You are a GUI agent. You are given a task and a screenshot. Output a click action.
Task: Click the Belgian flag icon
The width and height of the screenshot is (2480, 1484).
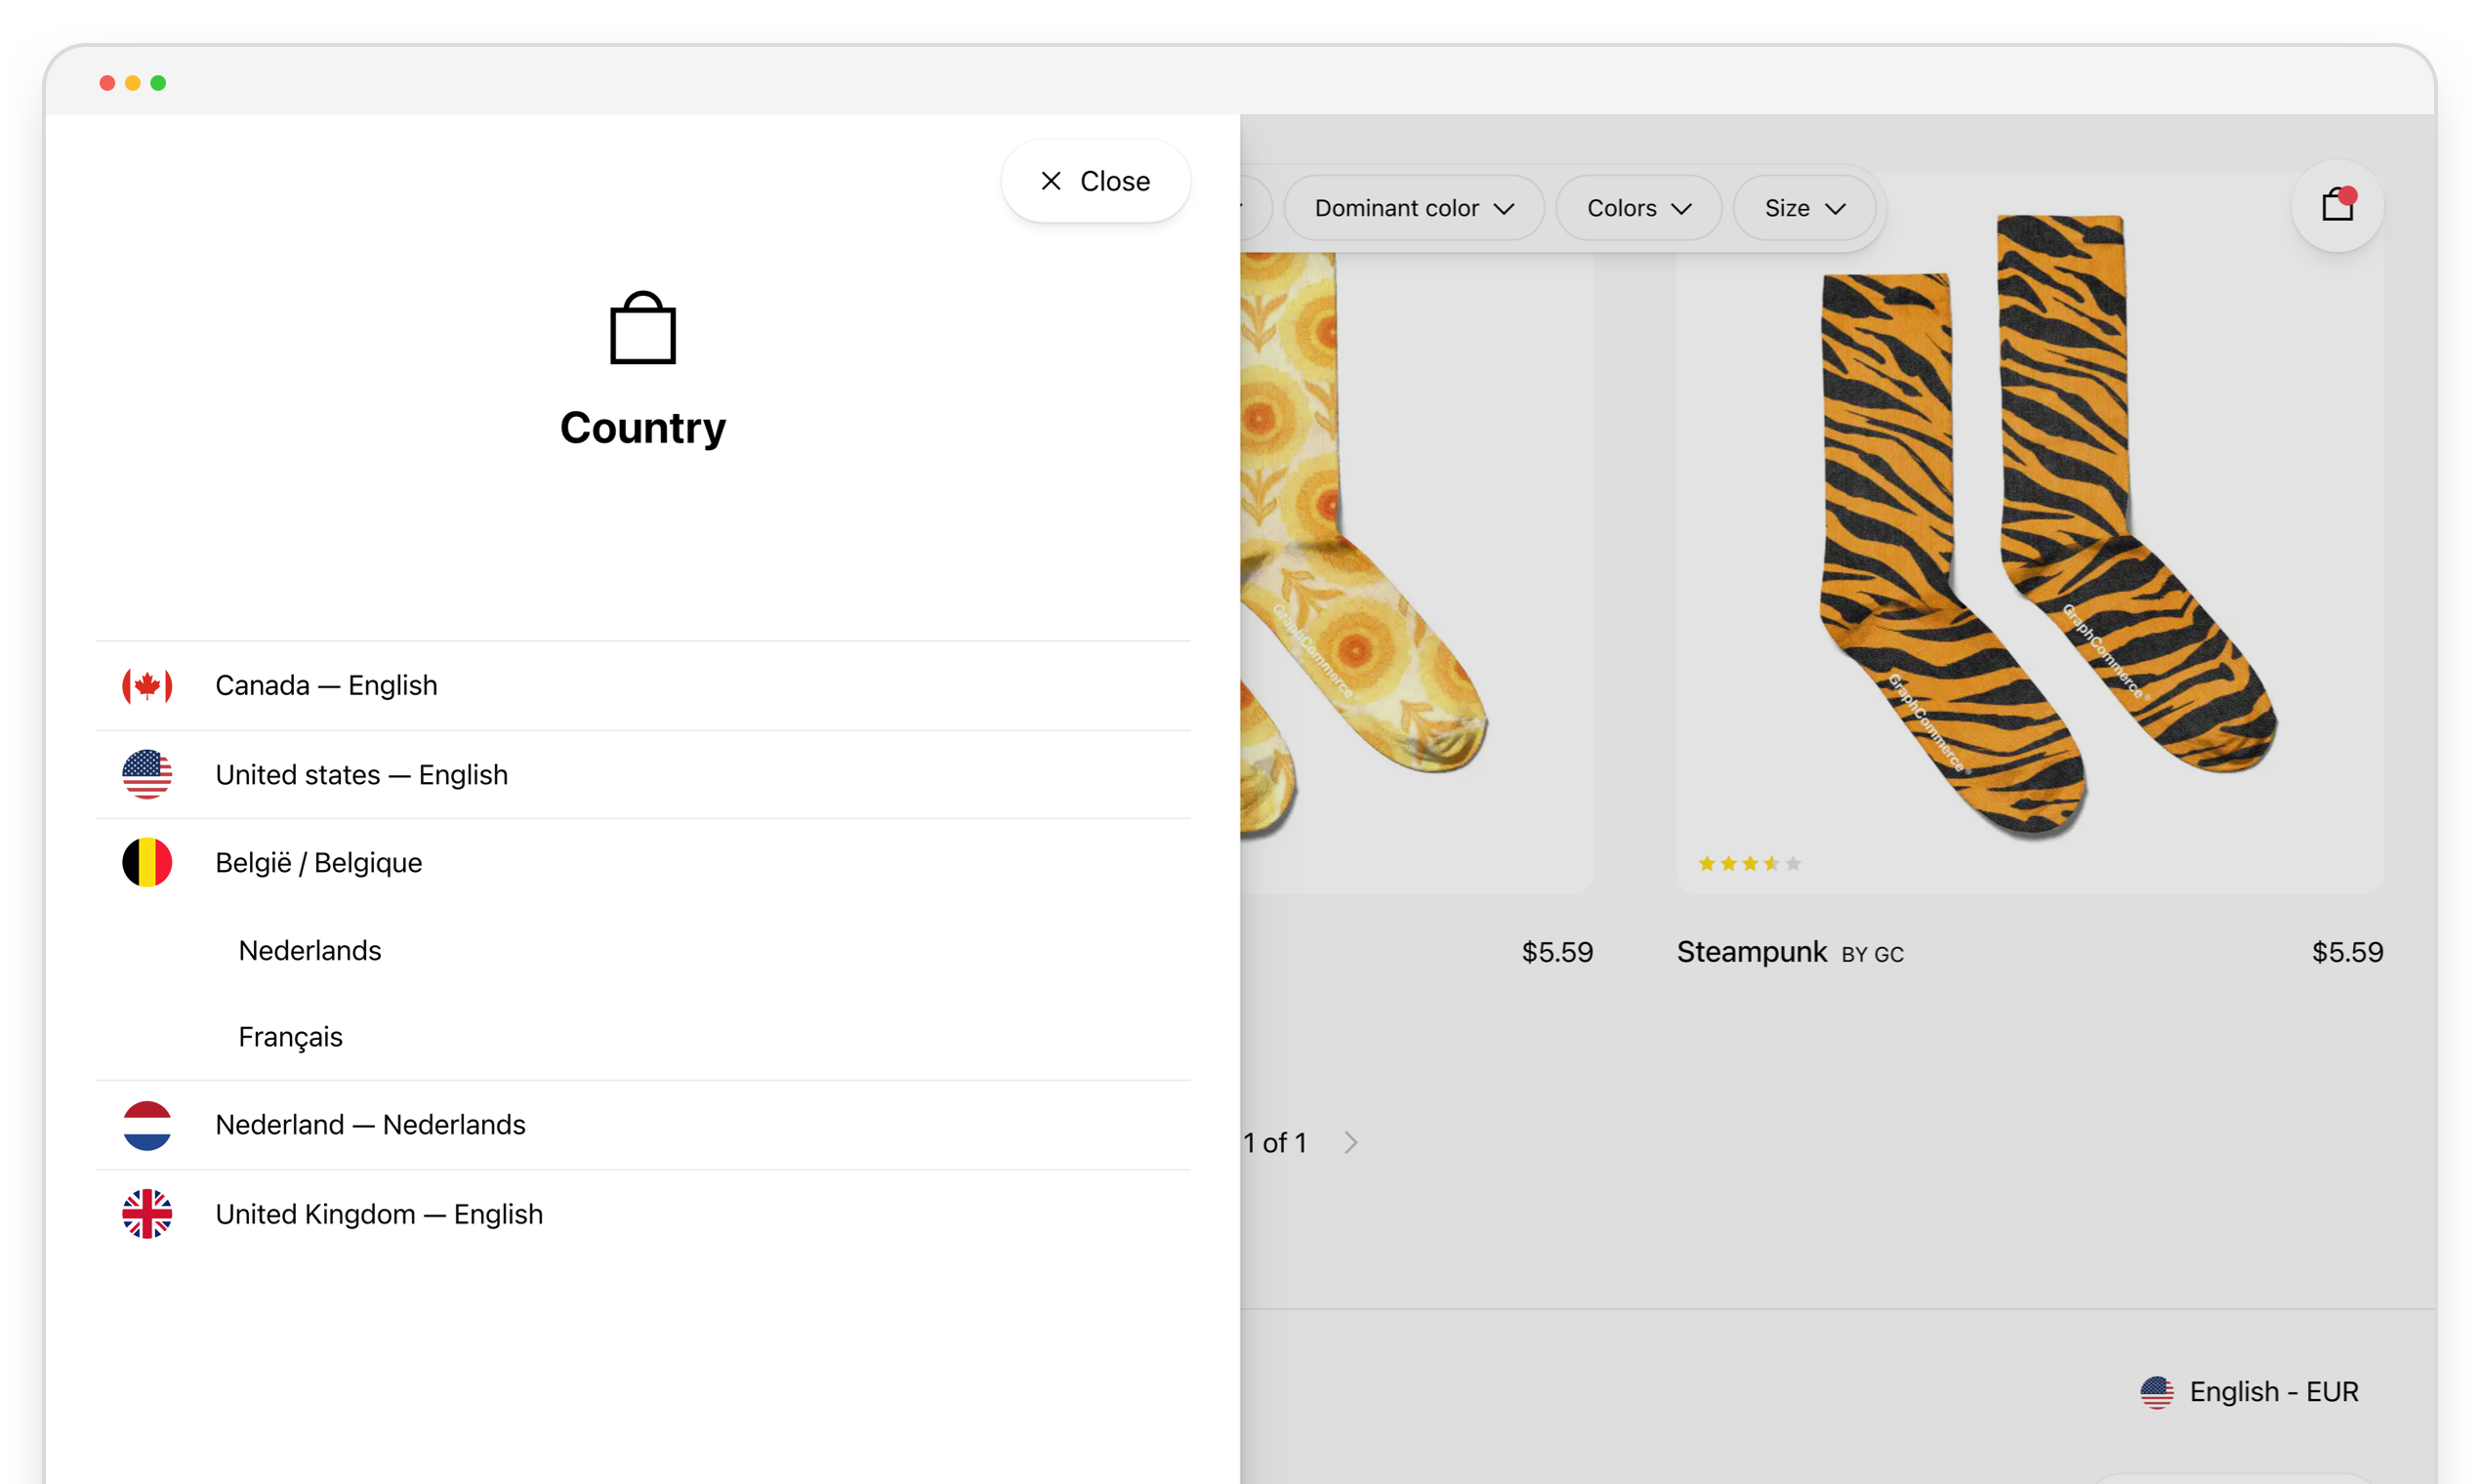[147, 862]
